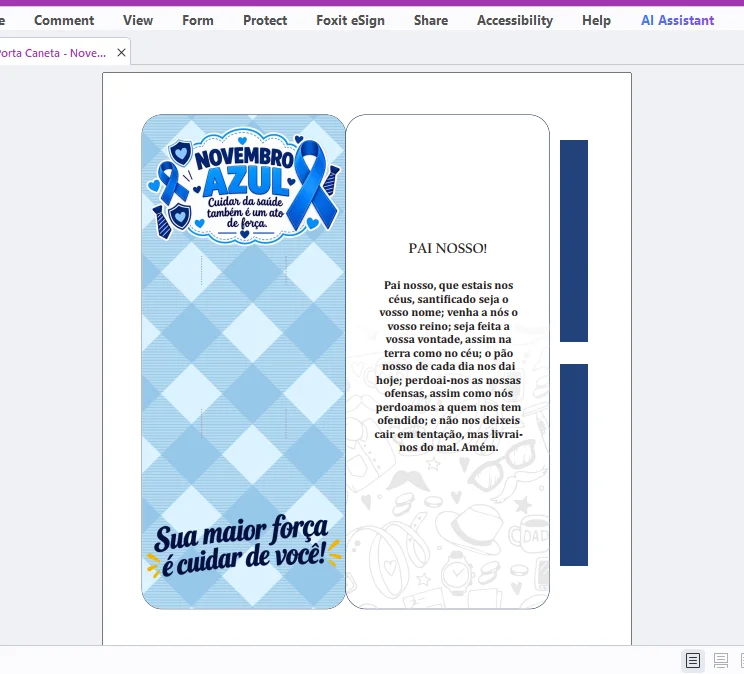Click the 'nos do mal. Amém.' line

pyautogui.click(x=449, y=447)
